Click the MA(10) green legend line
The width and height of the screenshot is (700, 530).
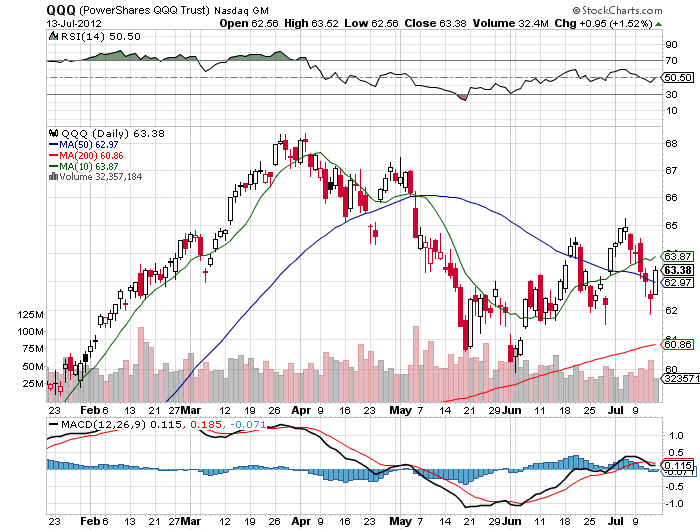pos(53,167)
